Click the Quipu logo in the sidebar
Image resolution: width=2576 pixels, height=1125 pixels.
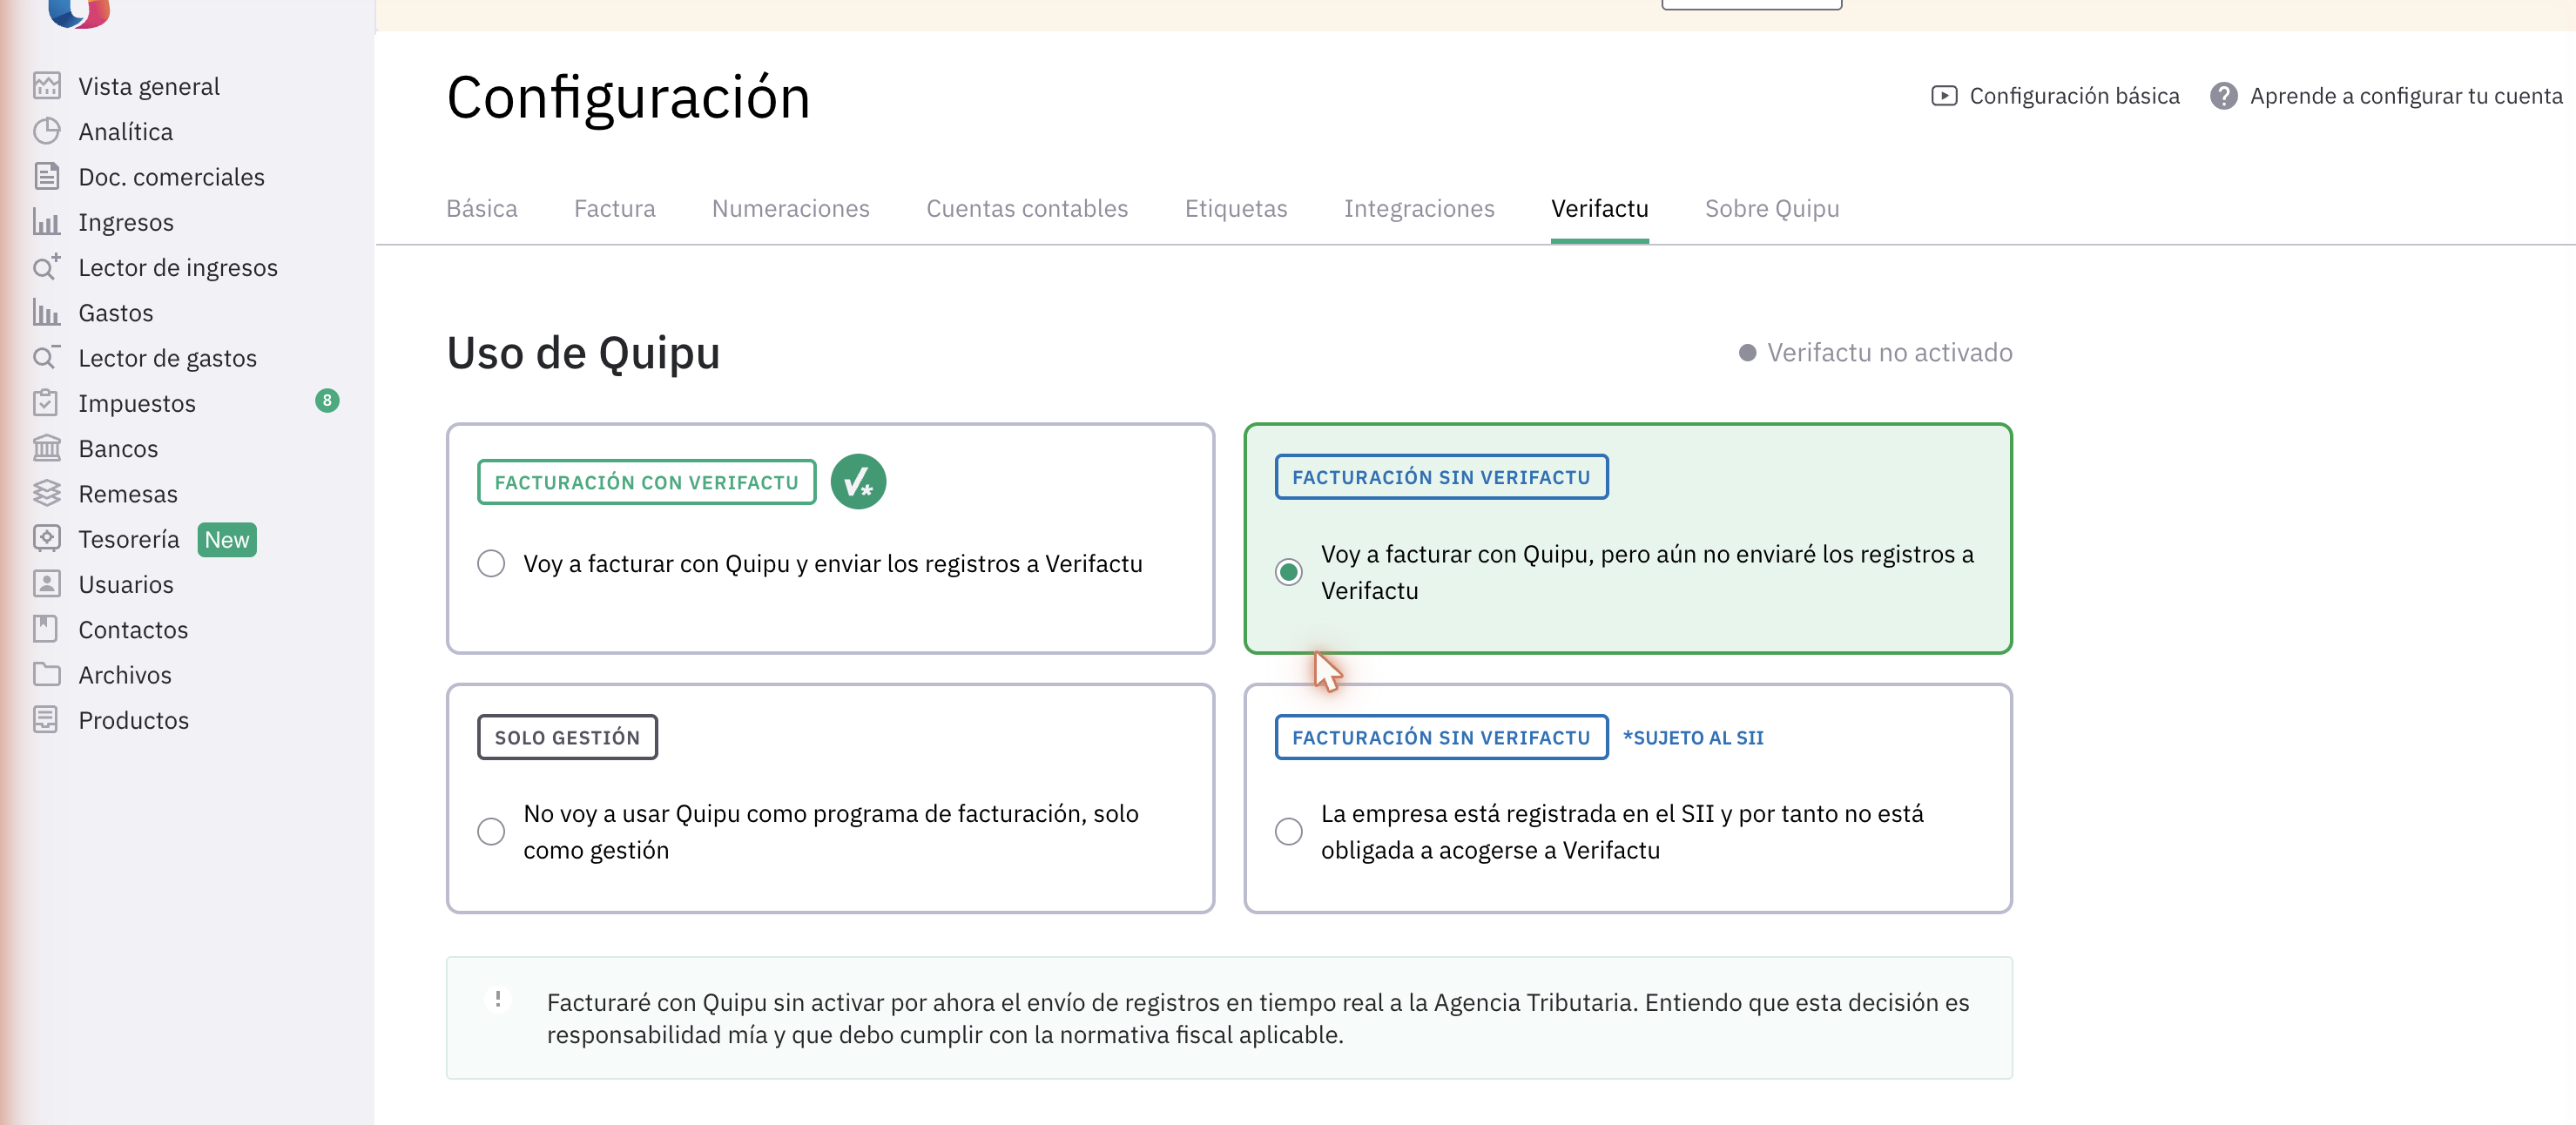tap(79, 12)
